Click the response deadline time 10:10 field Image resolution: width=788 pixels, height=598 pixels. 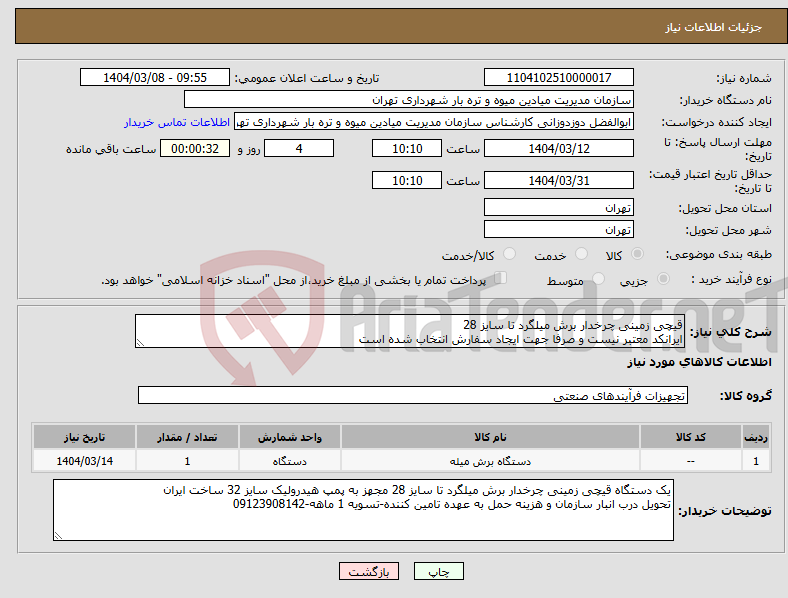click(x=407, y=148)
